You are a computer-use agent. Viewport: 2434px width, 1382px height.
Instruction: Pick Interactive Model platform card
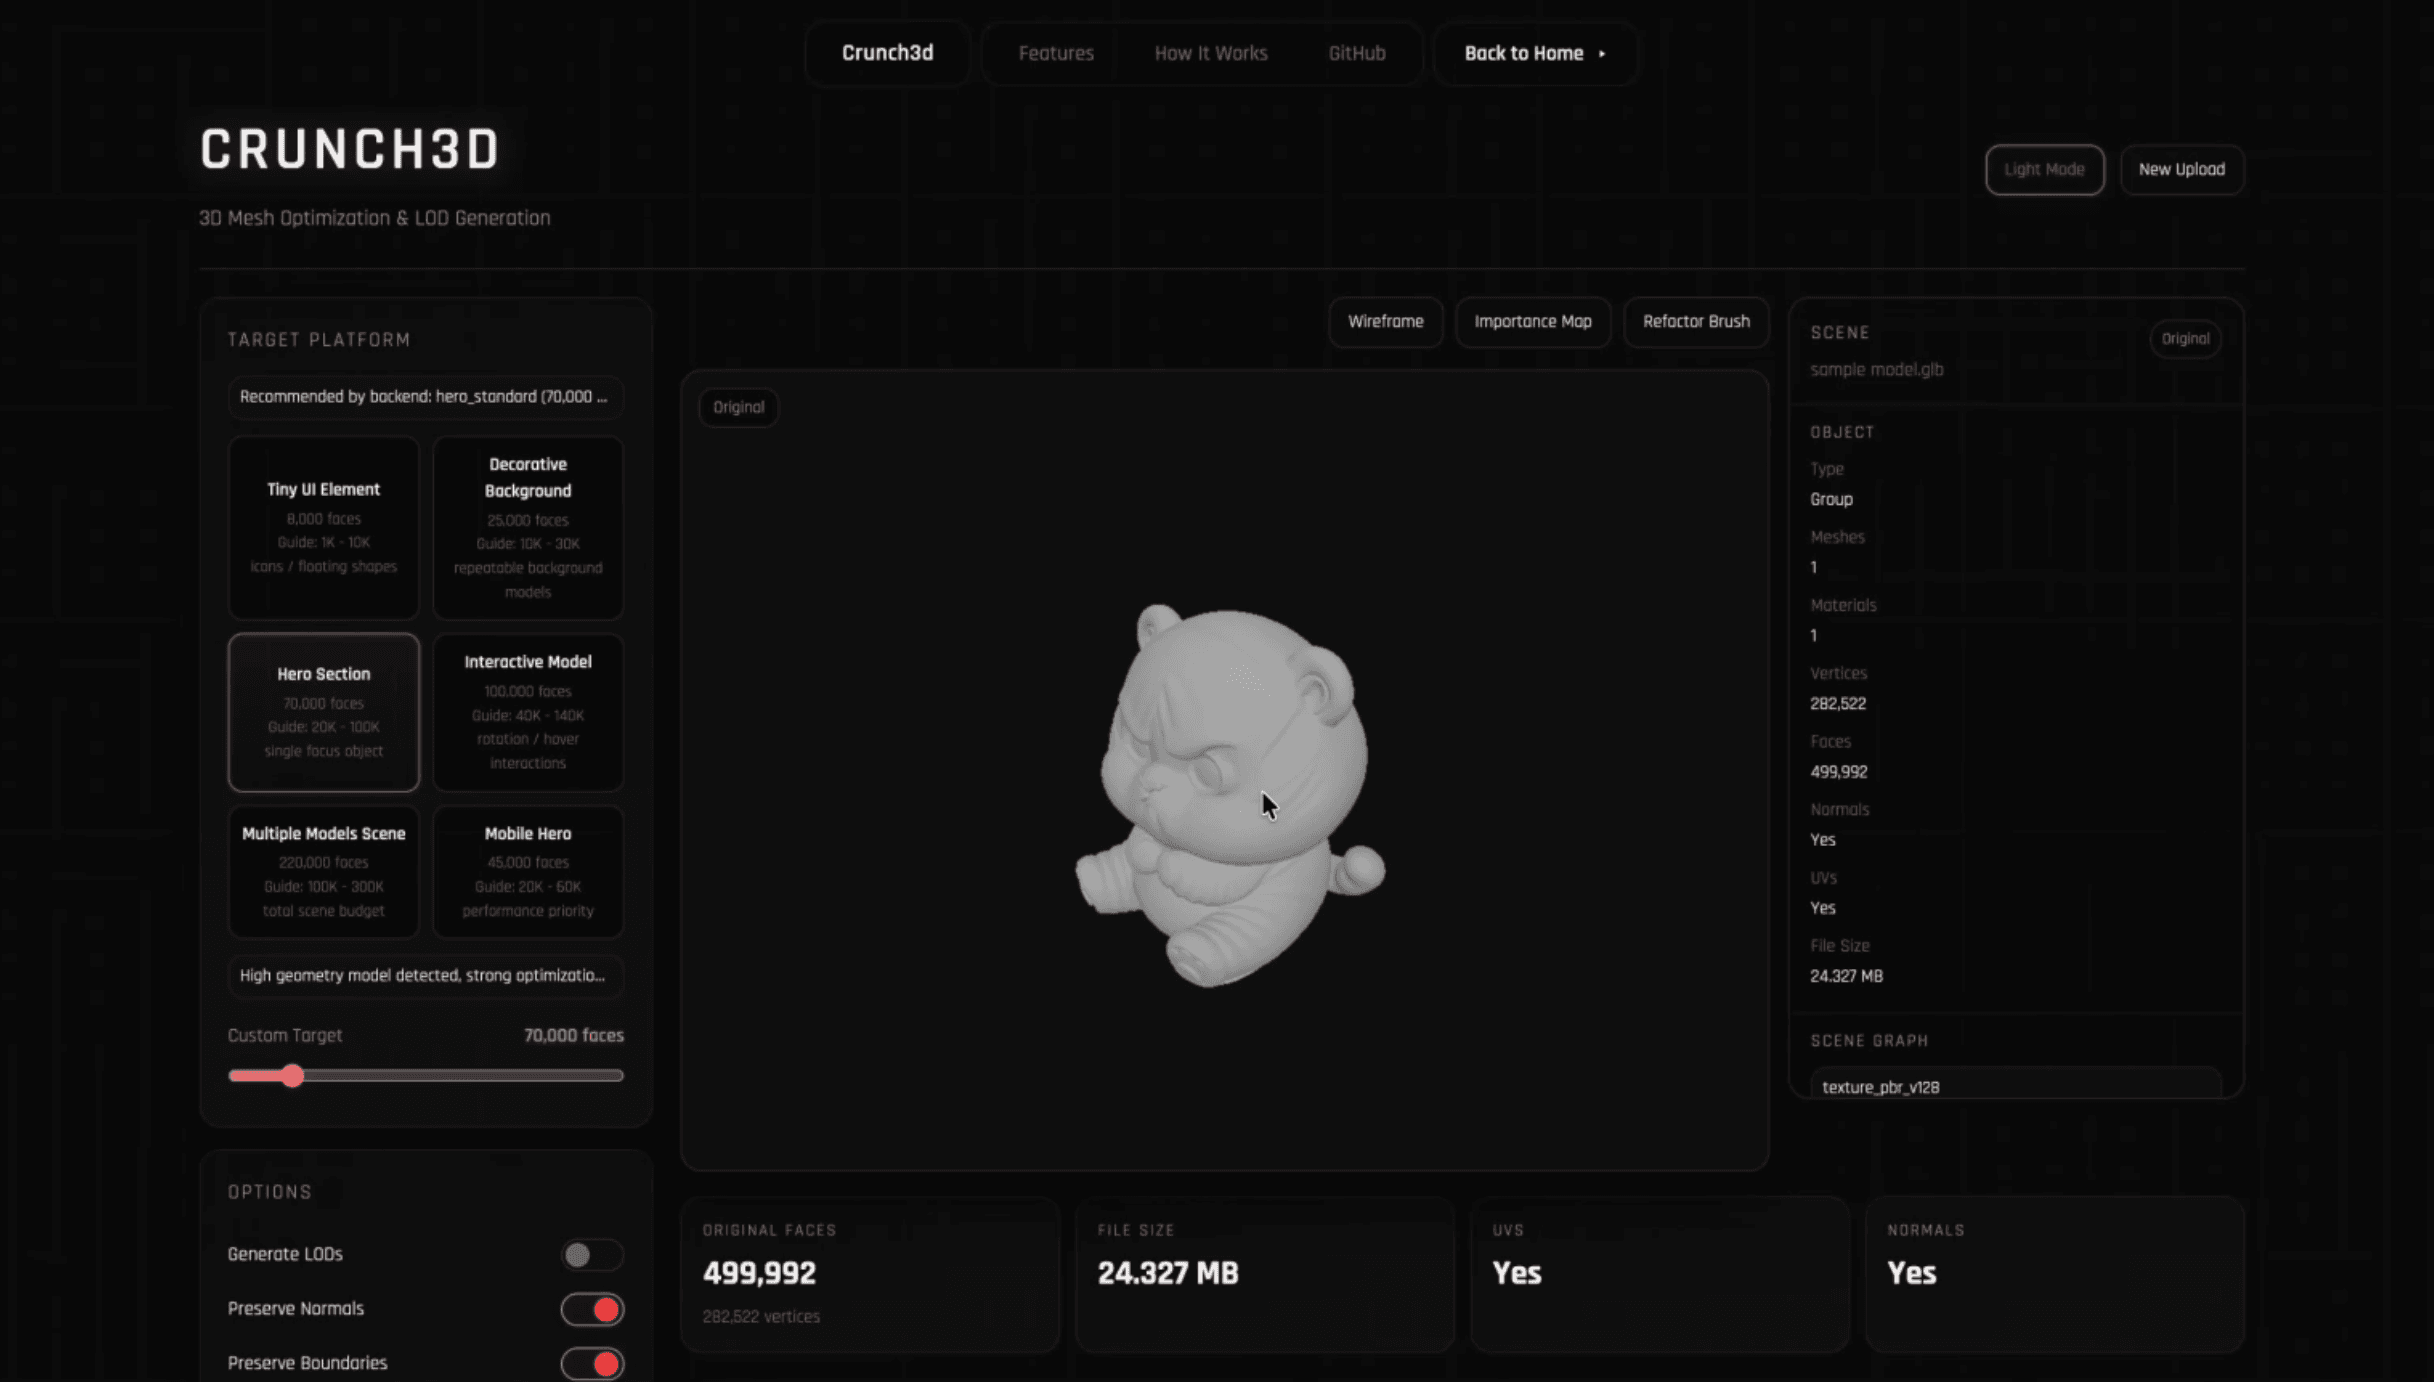click(527, 712)
